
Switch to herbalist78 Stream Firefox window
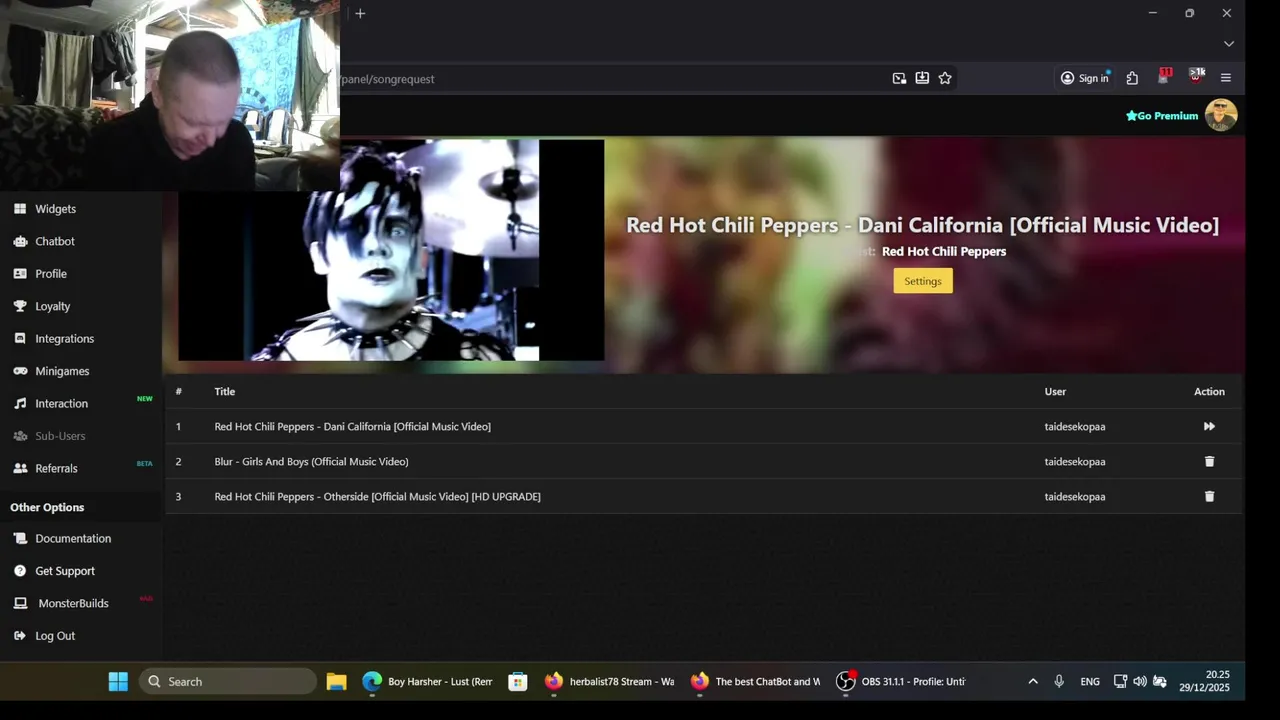tap(609, 681)
